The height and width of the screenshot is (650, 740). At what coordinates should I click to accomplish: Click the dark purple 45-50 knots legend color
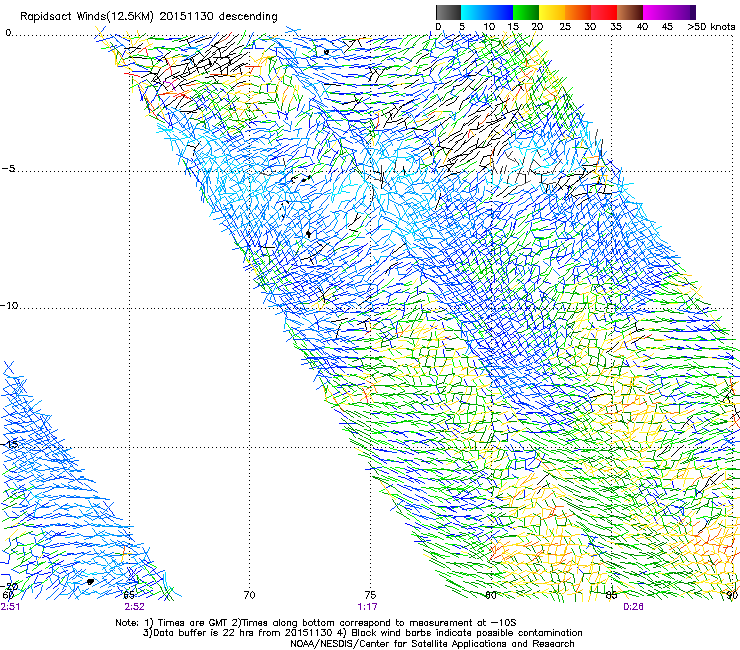(x=682, y=12)
